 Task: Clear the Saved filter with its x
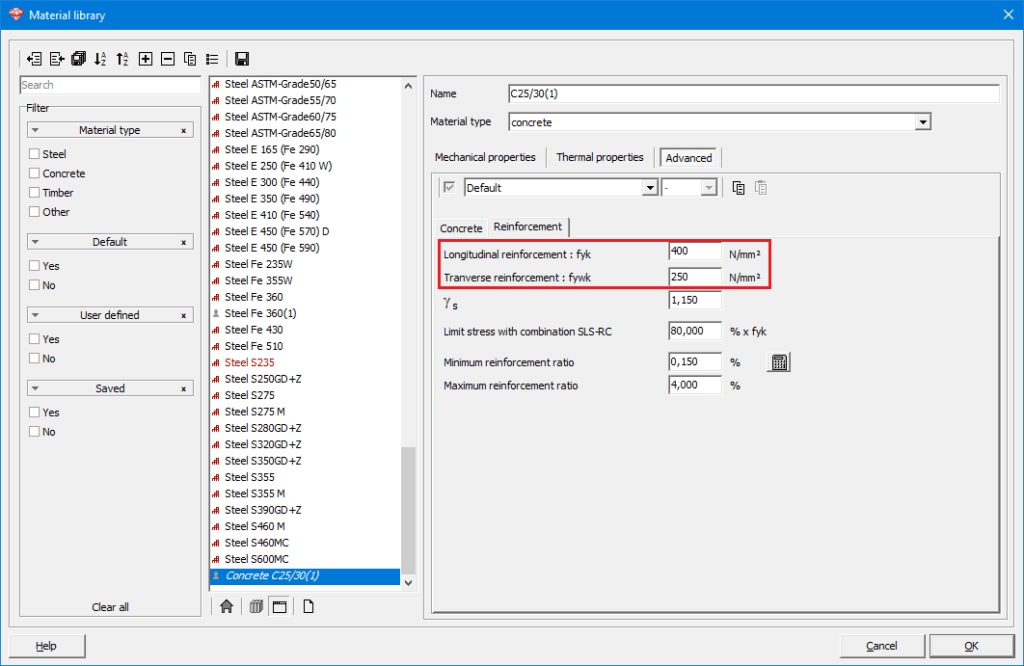[x=184, y=388]
